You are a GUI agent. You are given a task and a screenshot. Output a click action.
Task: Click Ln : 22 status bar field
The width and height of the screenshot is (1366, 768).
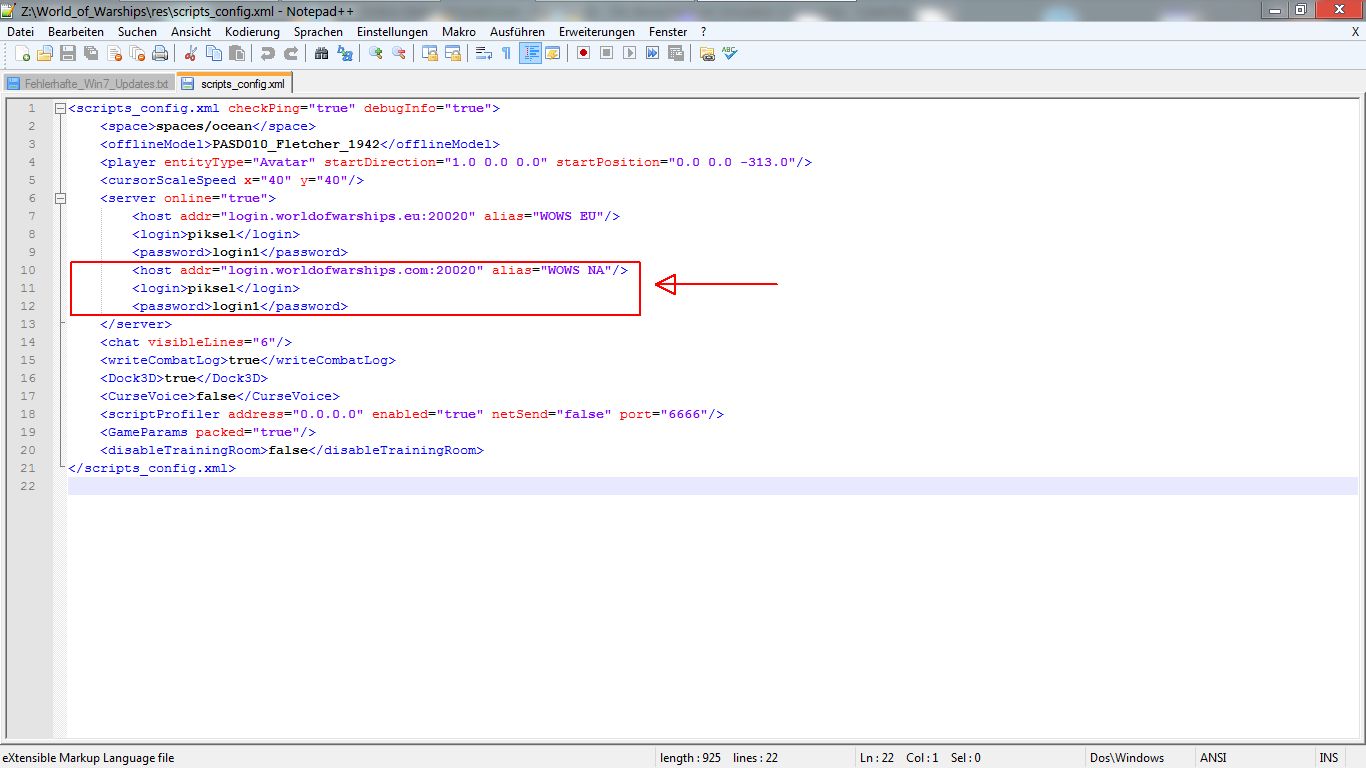875,758
